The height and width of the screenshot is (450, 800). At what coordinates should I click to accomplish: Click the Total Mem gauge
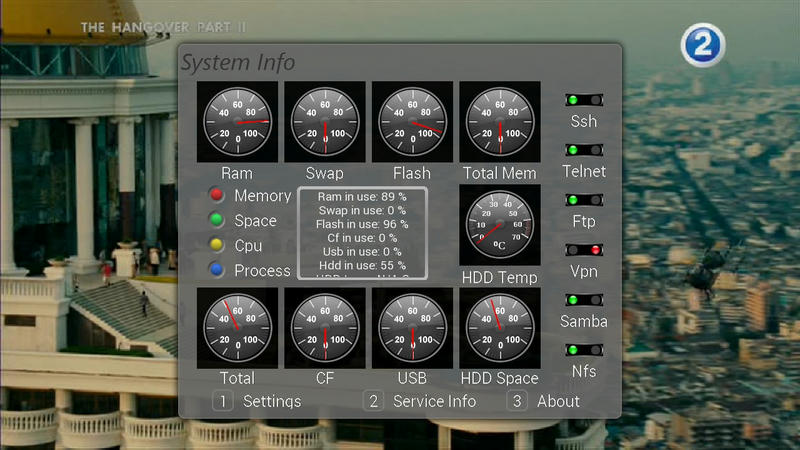500,121
